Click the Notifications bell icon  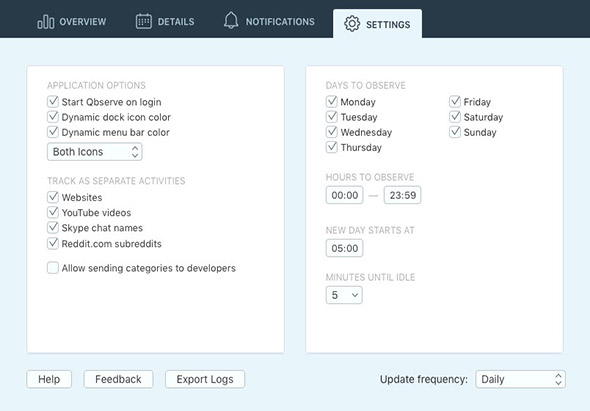[x=231, y=20]
